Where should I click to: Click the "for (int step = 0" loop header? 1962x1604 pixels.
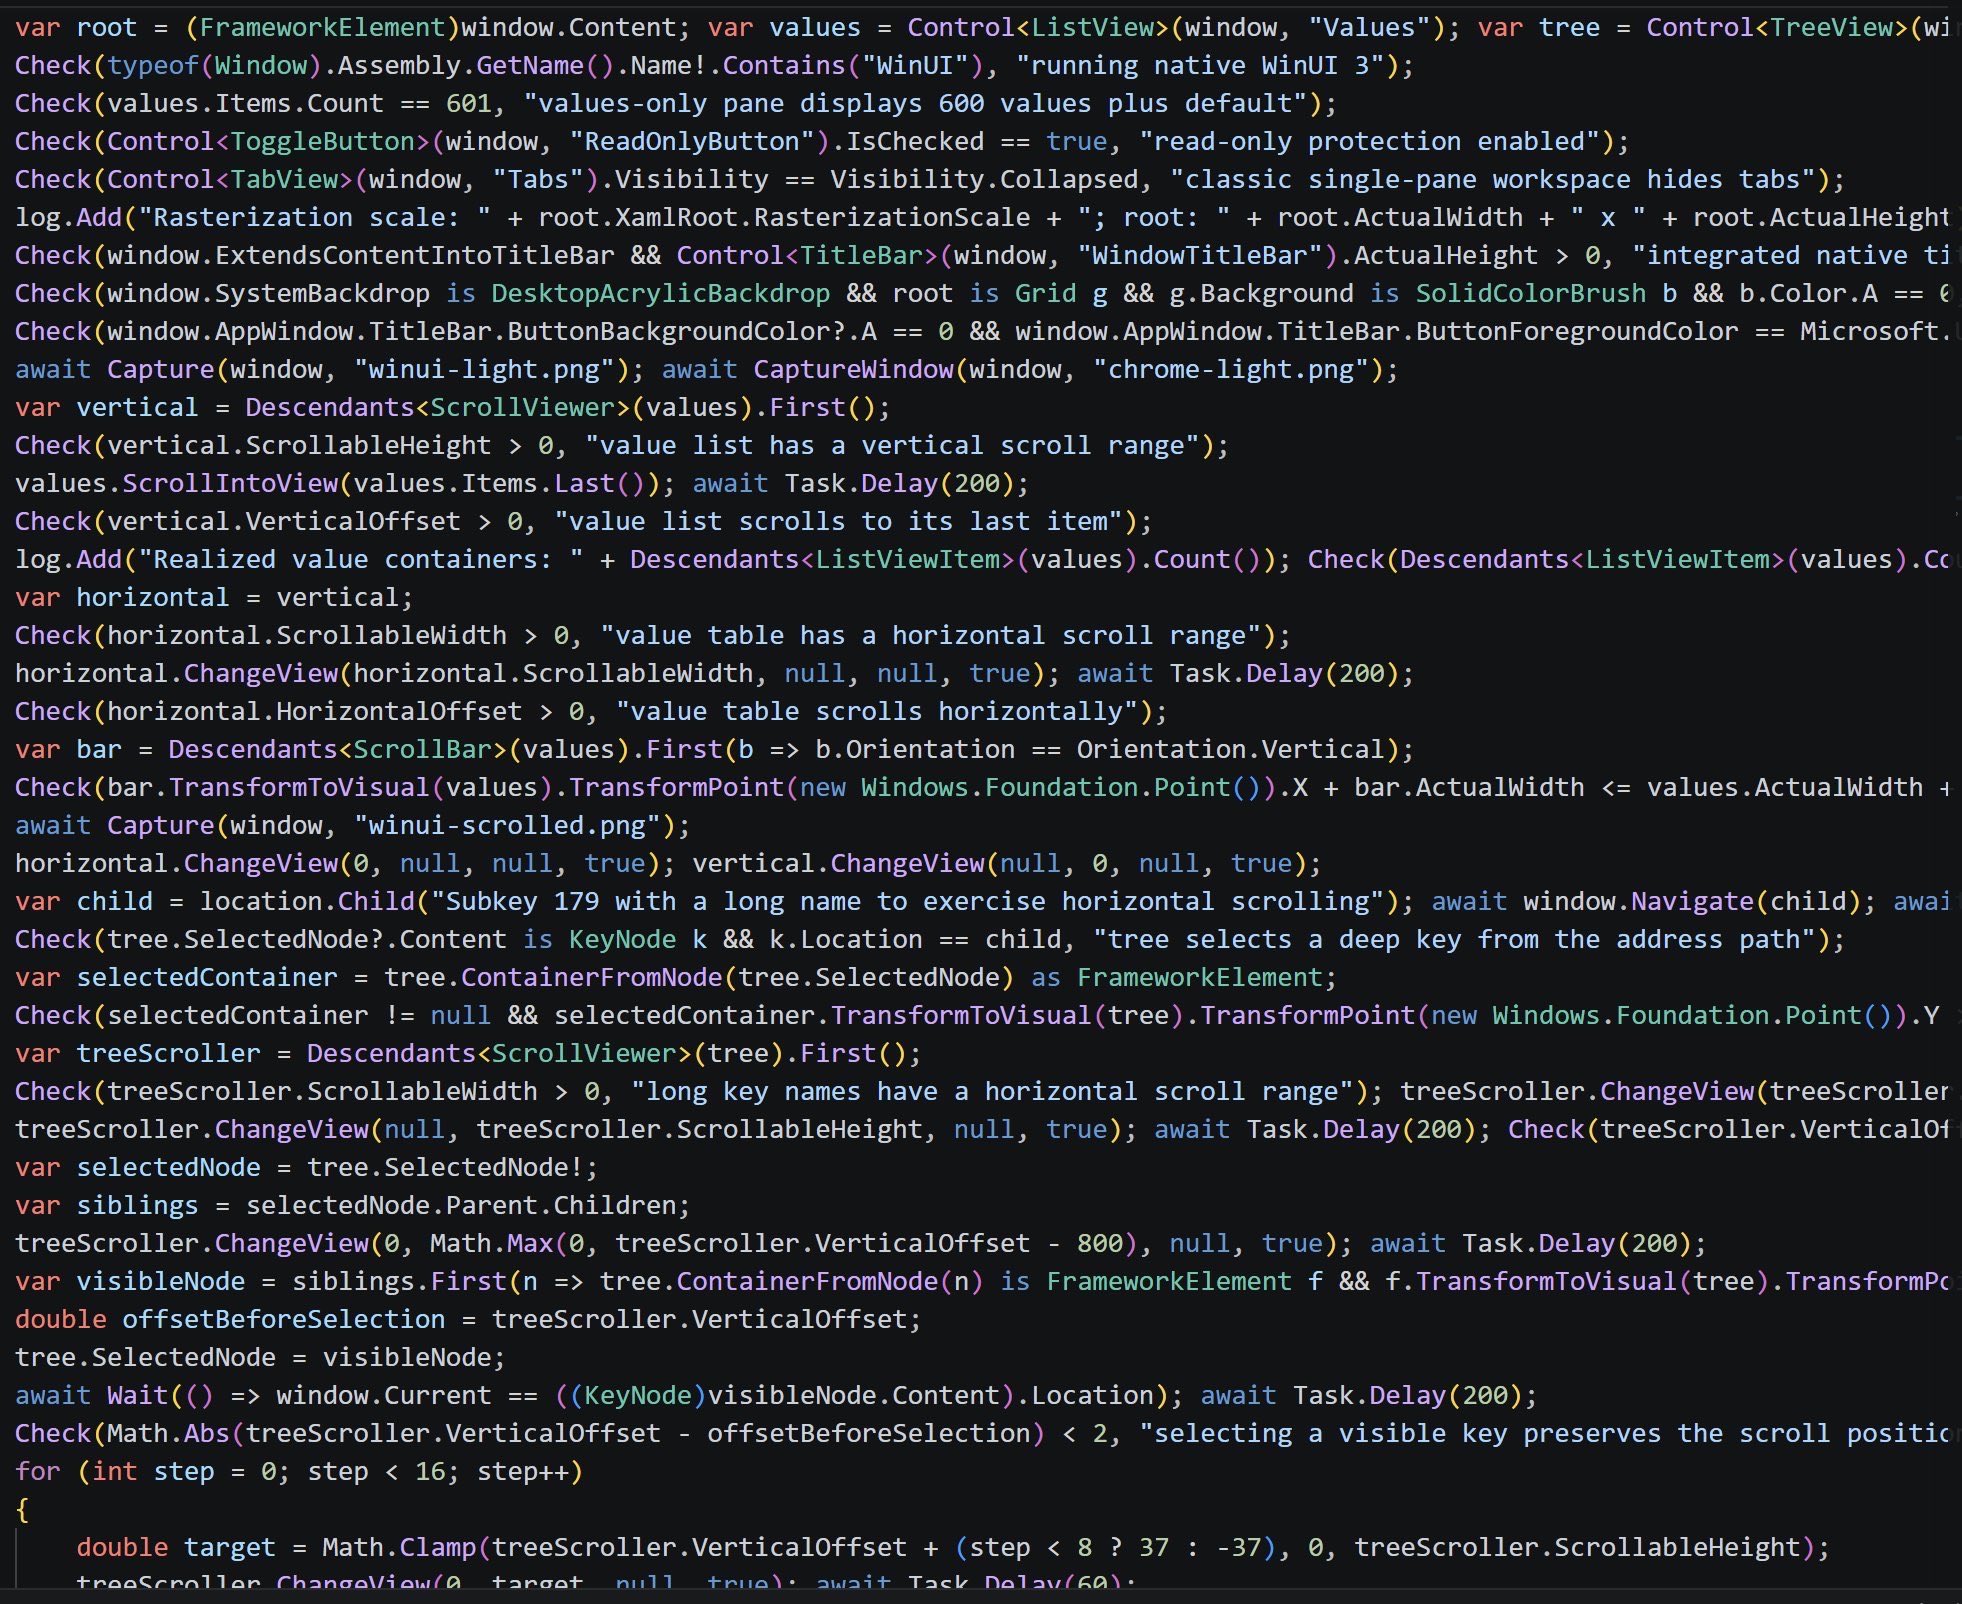click(x=299, y=1472)
